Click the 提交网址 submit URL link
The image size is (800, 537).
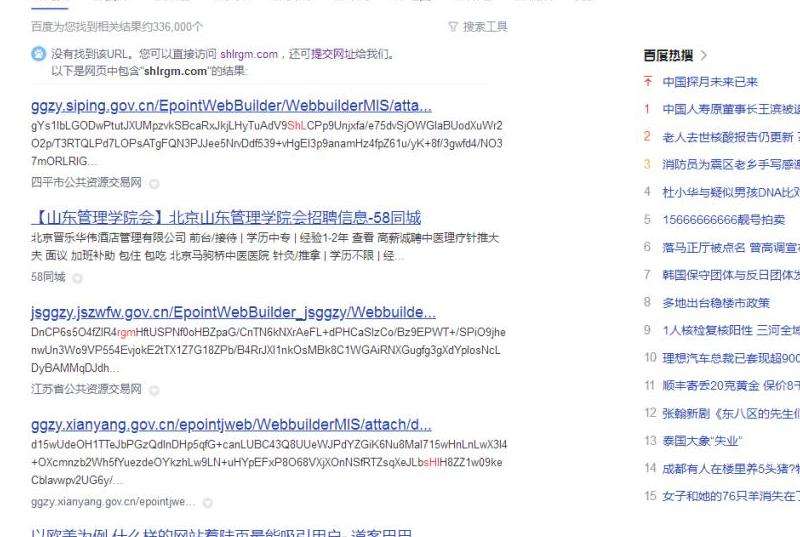(334, 54)
